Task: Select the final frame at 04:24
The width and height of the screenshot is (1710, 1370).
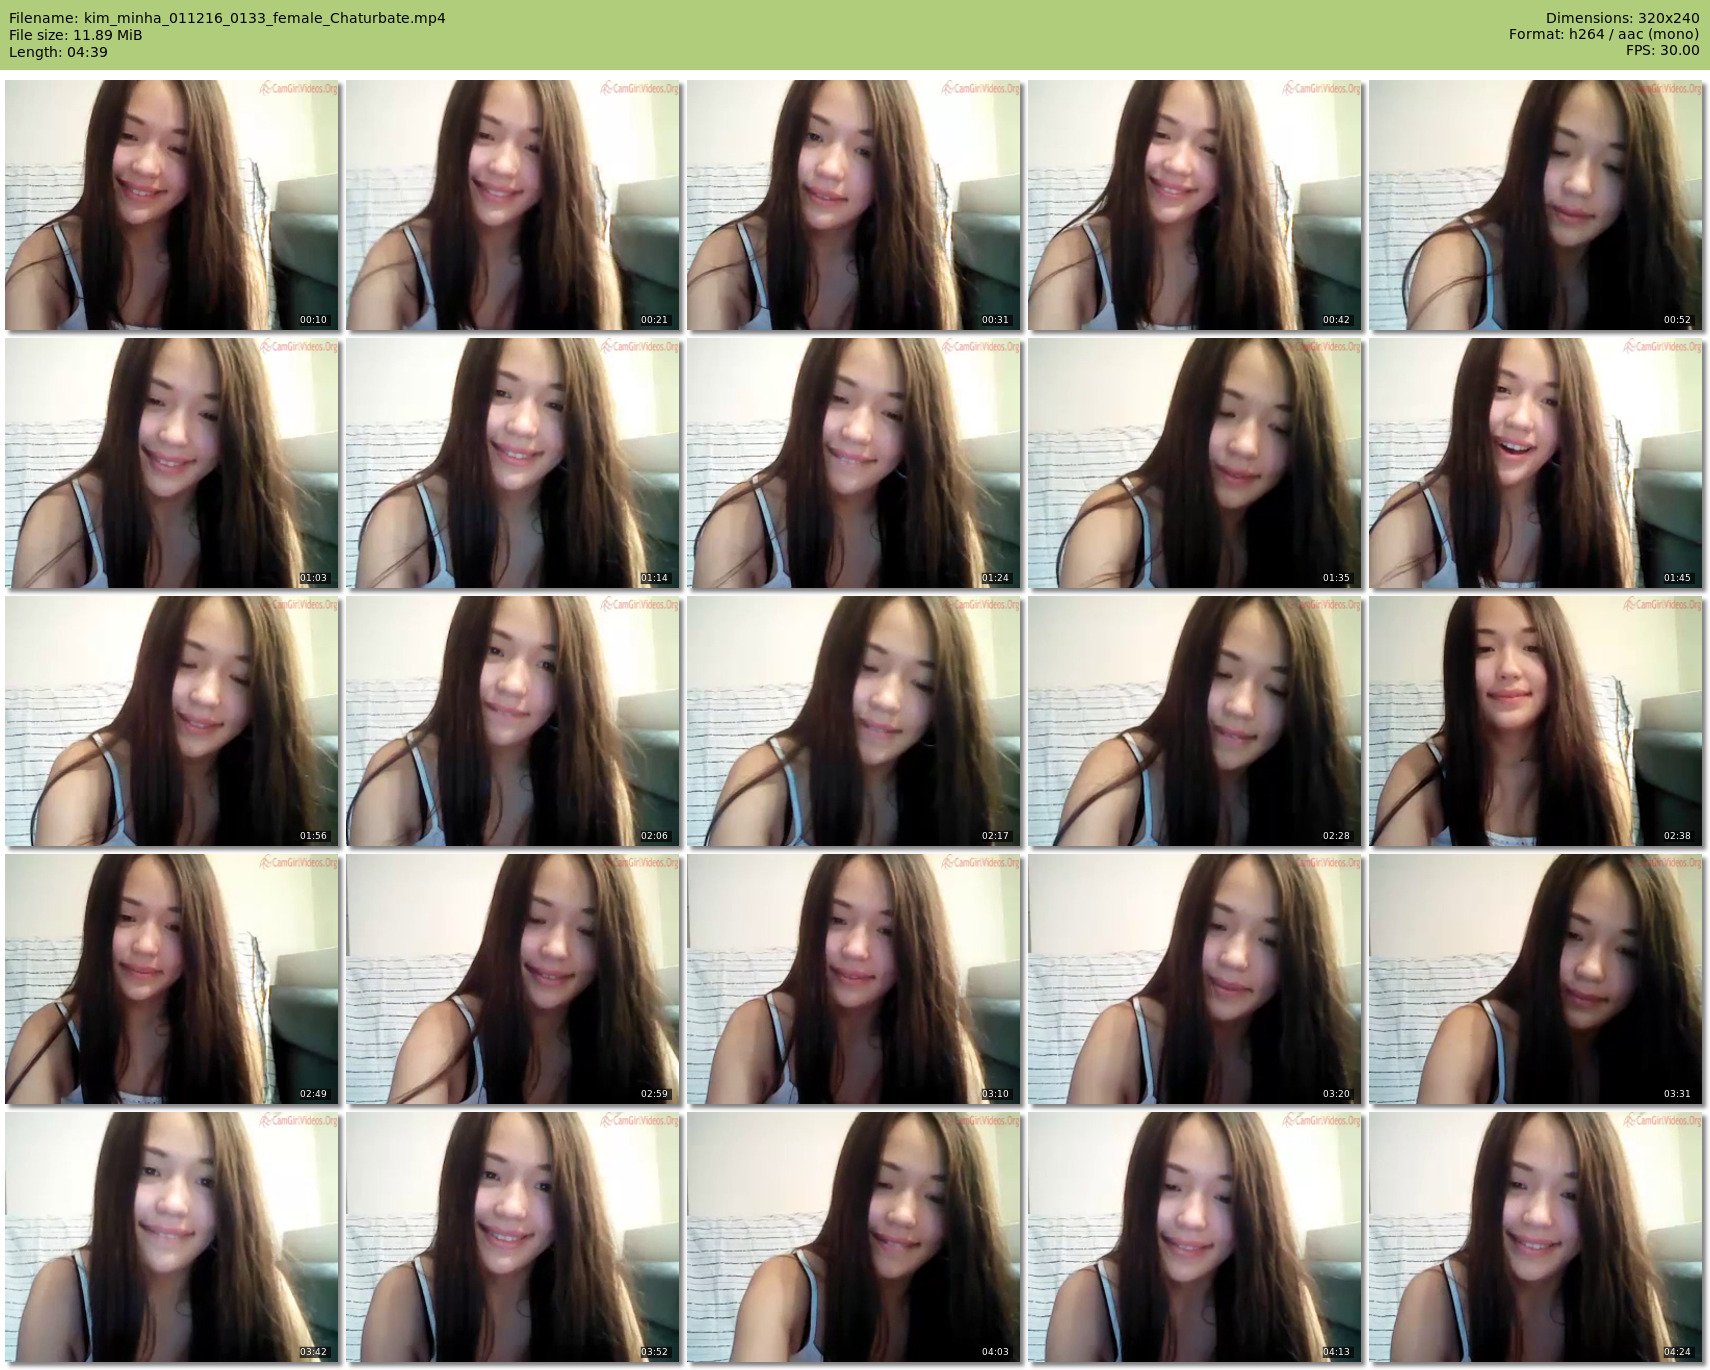Action: (x=1535, y=1237)
